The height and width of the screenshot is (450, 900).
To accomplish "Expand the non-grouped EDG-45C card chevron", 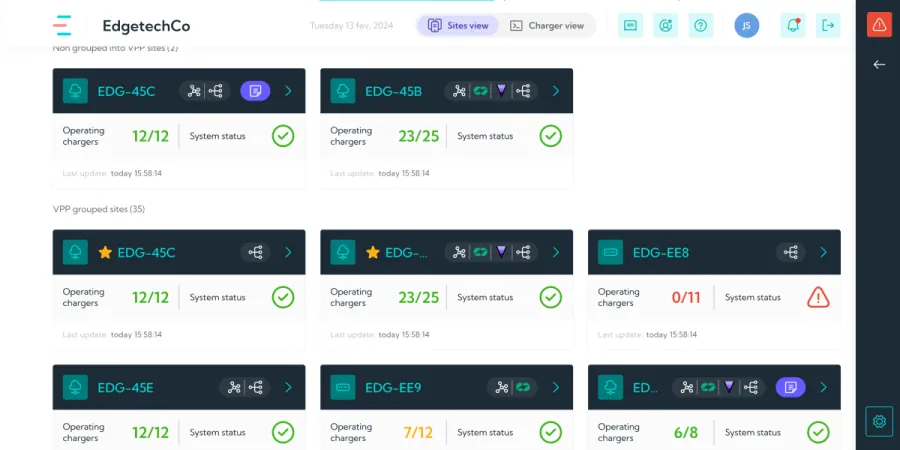I will click(288, 91).
